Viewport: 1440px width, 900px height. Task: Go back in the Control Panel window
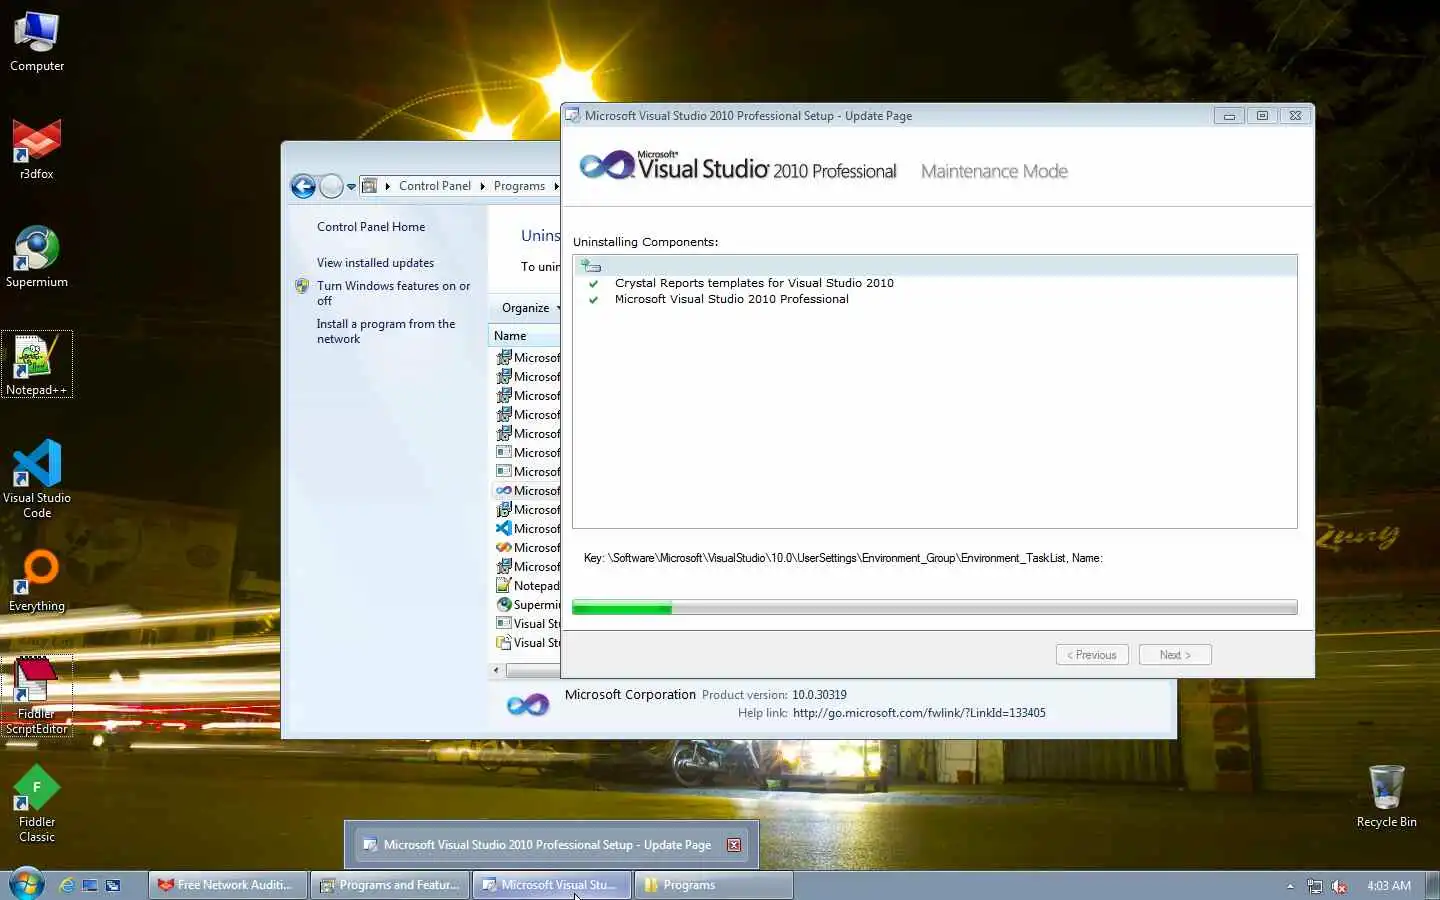click(303, 186)
